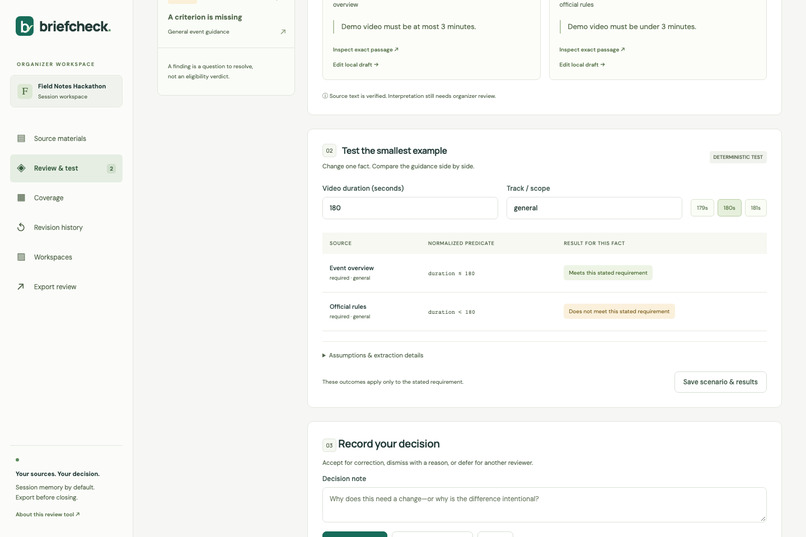Click the 03 step badge
The width and height of the screenshot is (806, 537).
click(329, 445)
